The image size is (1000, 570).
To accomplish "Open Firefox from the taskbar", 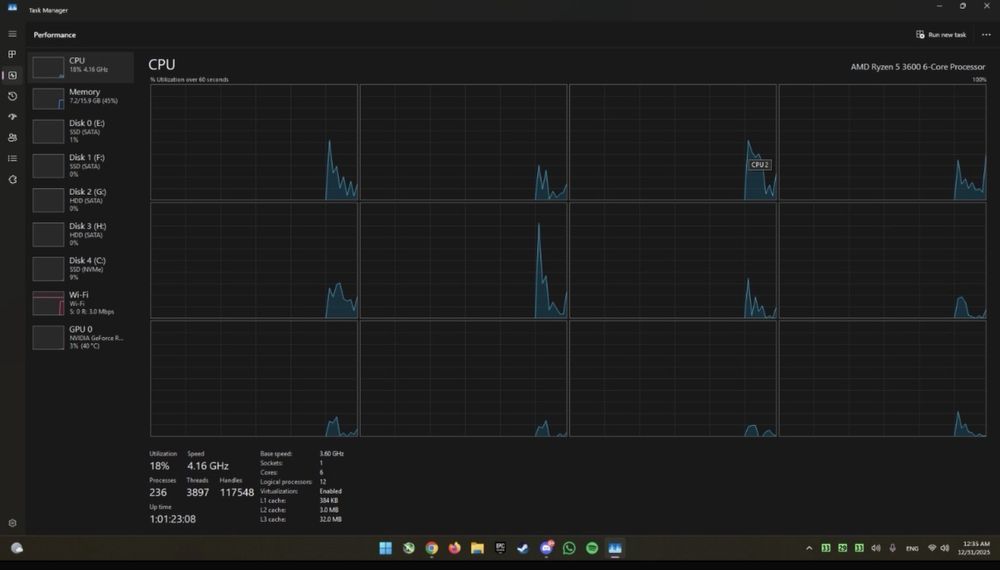I will click(x=455, y=548).
